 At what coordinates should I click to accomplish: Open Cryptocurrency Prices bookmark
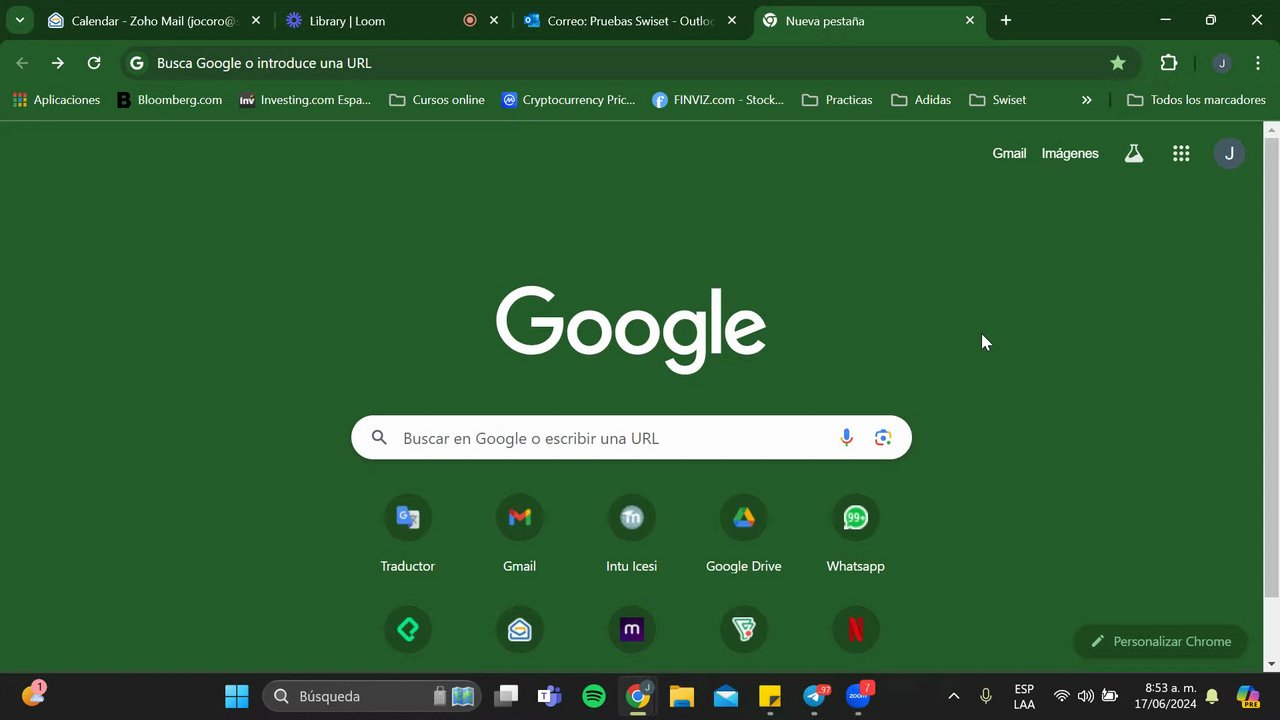coord(568,100)
